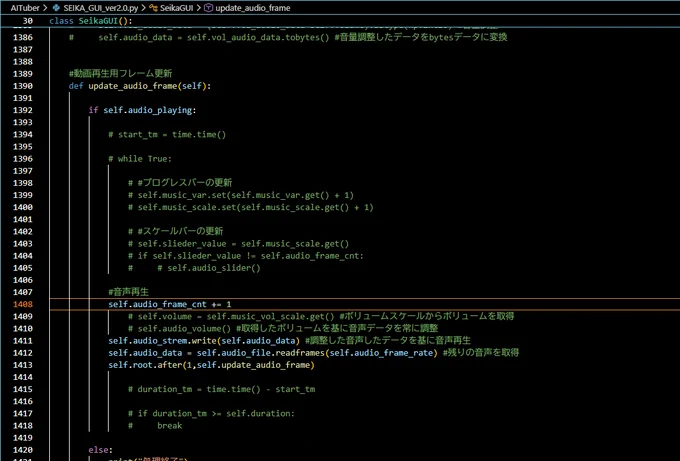680x461 pixels.
Task: Click the commented break statement
Action: (155, 426)
